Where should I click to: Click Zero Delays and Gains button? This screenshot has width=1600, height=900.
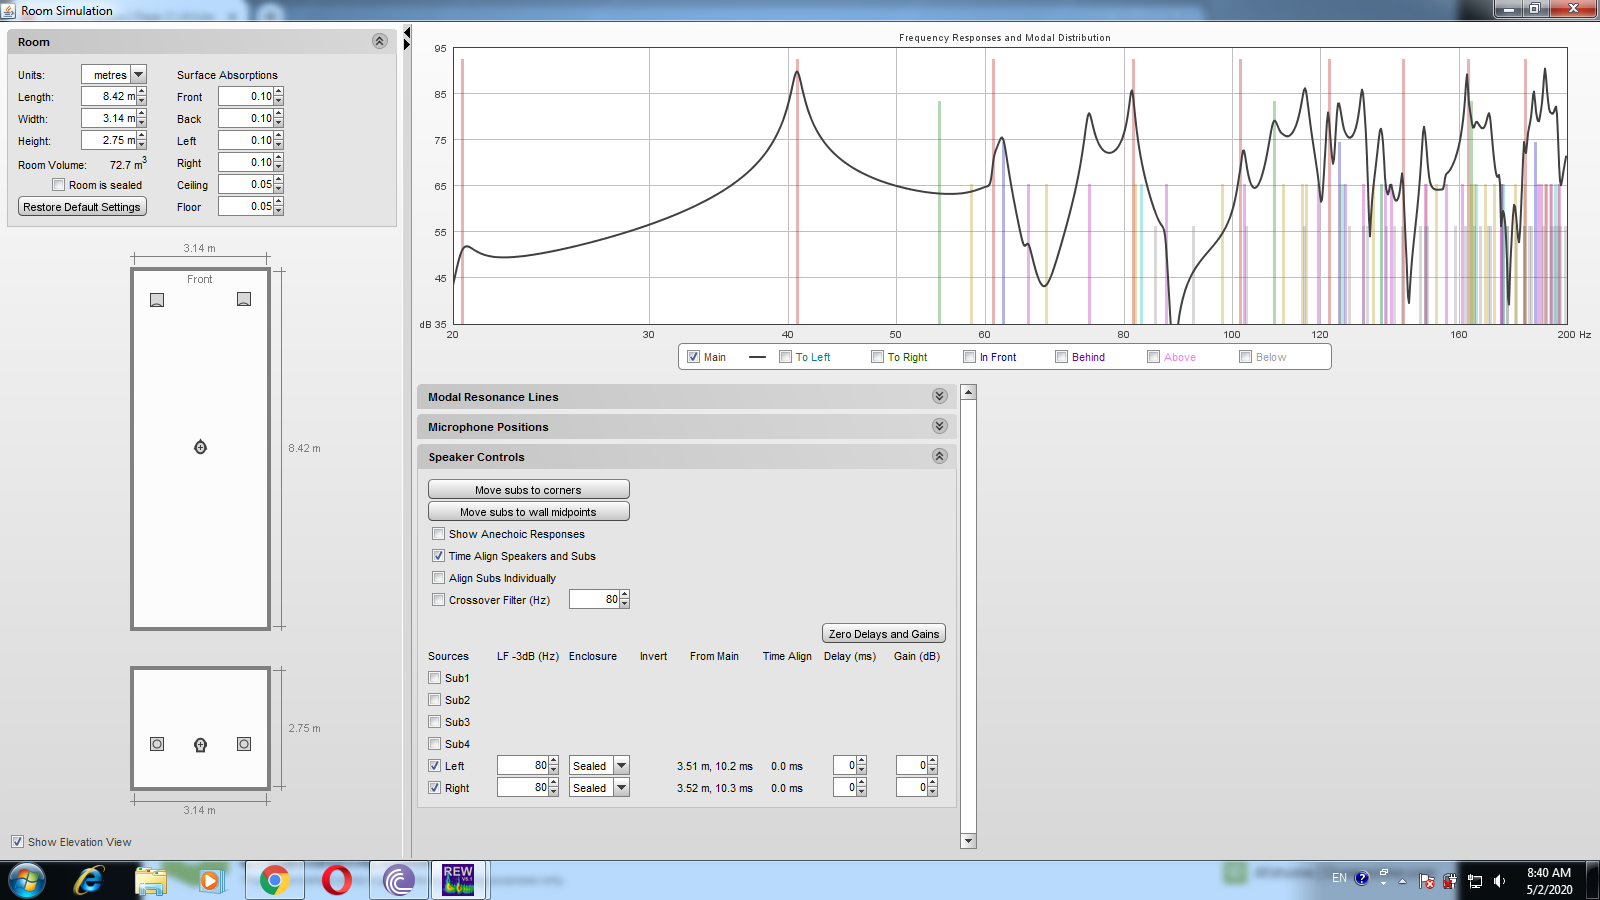tap(883, 634)
